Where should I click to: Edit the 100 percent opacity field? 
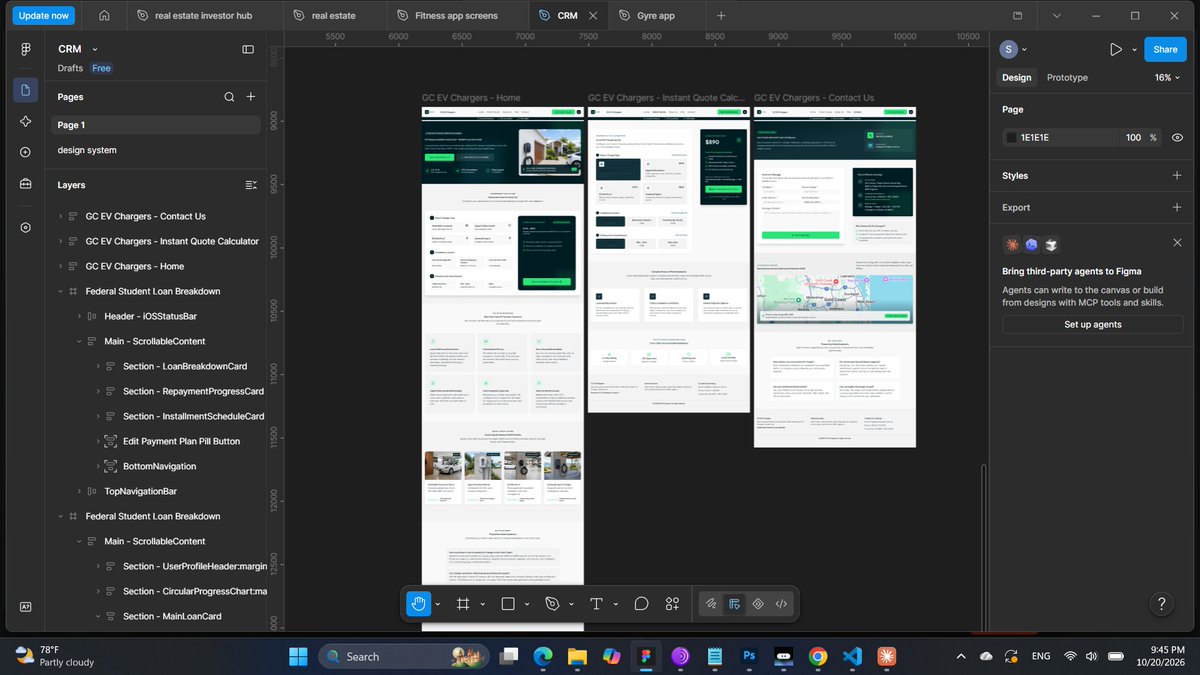point(1133,137)
